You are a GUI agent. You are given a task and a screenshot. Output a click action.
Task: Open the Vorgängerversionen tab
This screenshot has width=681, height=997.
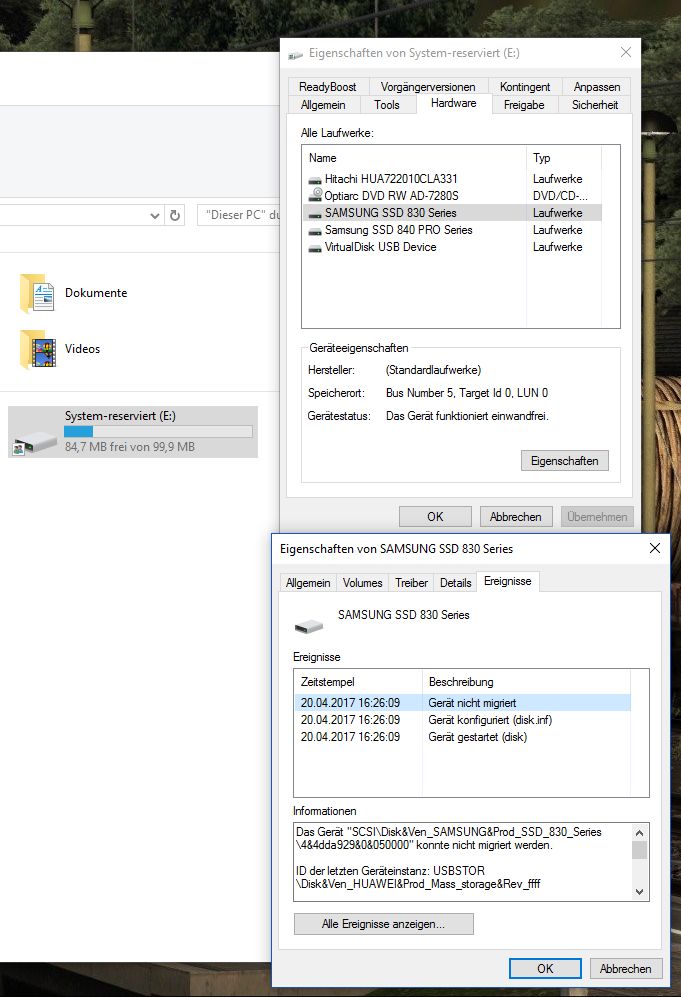pyautogui.click(x=428, y=86)
